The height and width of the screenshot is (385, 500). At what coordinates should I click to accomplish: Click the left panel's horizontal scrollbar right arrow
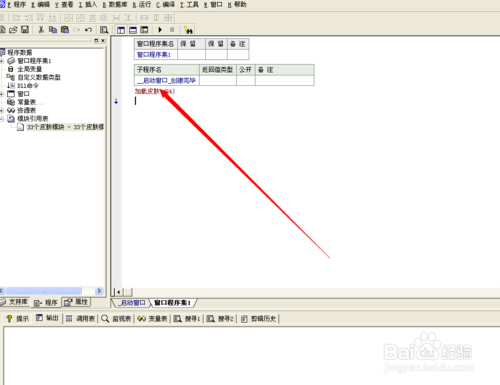[x=99, y=291]
